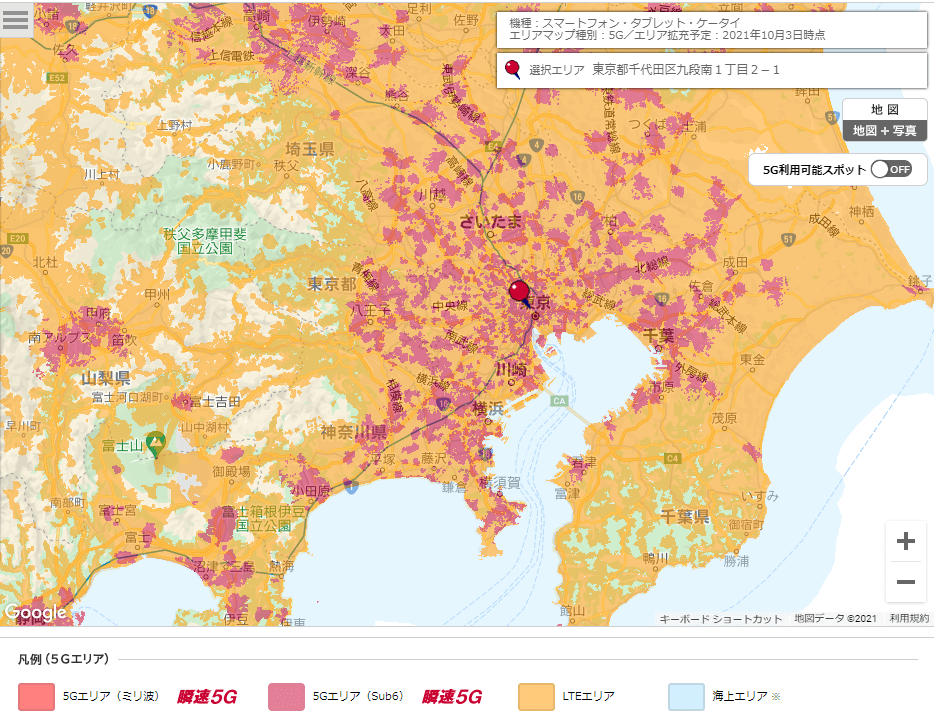
Task: Click the 海上エリア legend label
Action: [740, 695]
